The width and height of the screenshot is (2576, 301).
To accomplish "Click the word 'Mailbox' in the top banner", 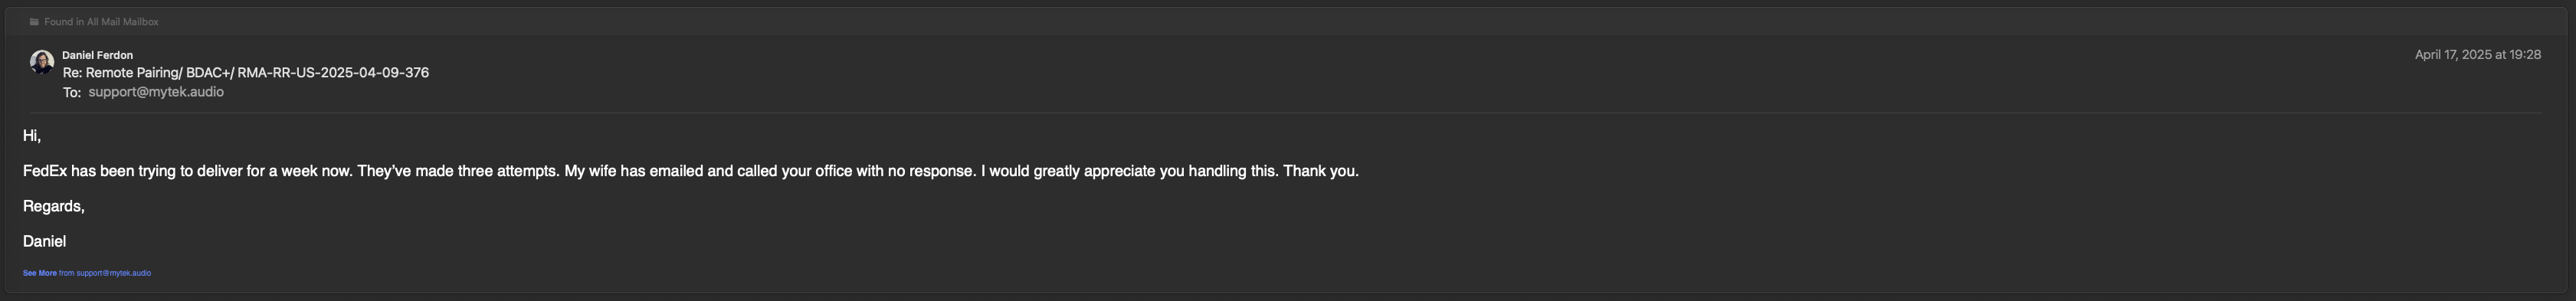I will click(141, 22).
